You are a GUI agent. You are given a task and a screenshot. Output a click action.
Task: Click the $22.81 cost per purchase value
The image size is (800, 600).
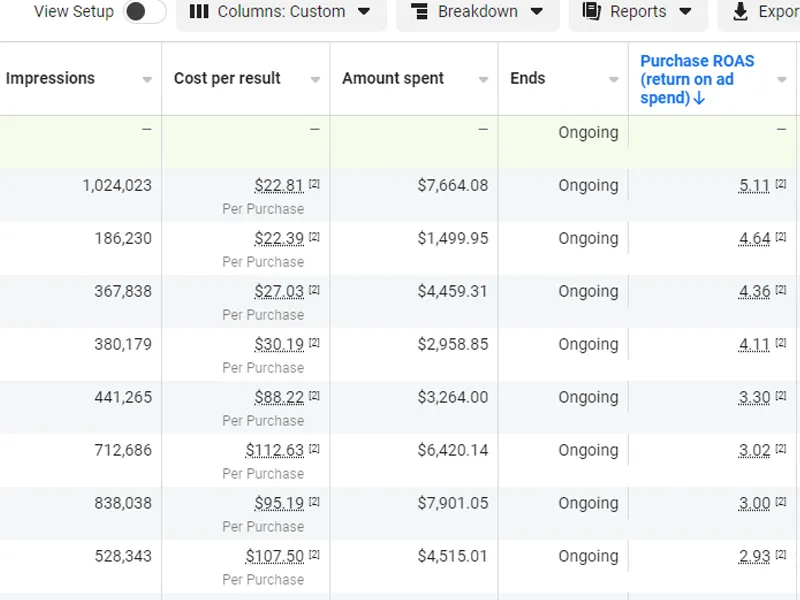click(279, 185)
